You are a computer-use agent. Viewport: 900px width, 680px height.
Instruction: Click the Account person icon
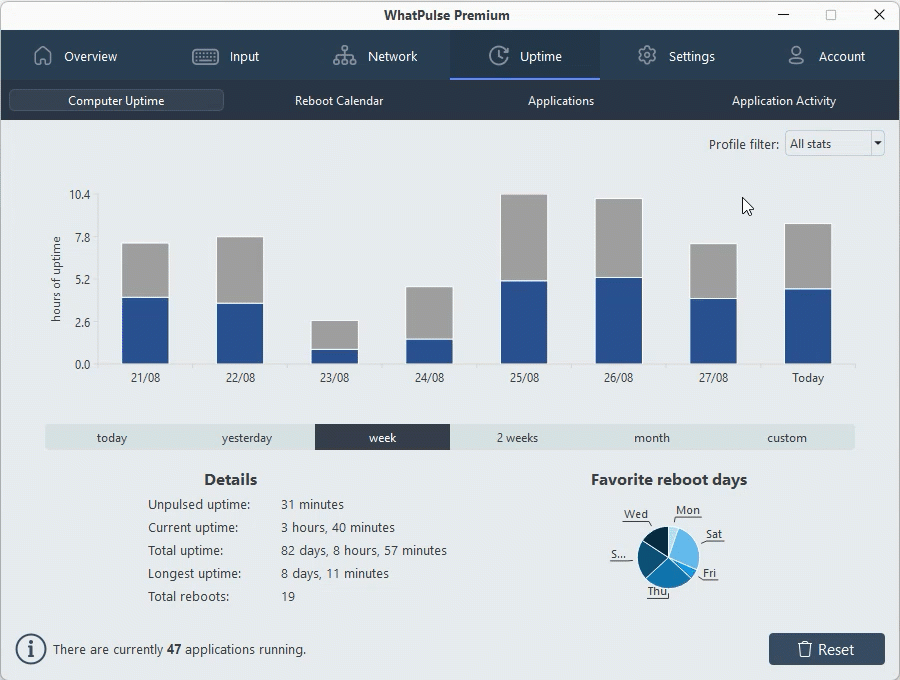click(796, 56)
